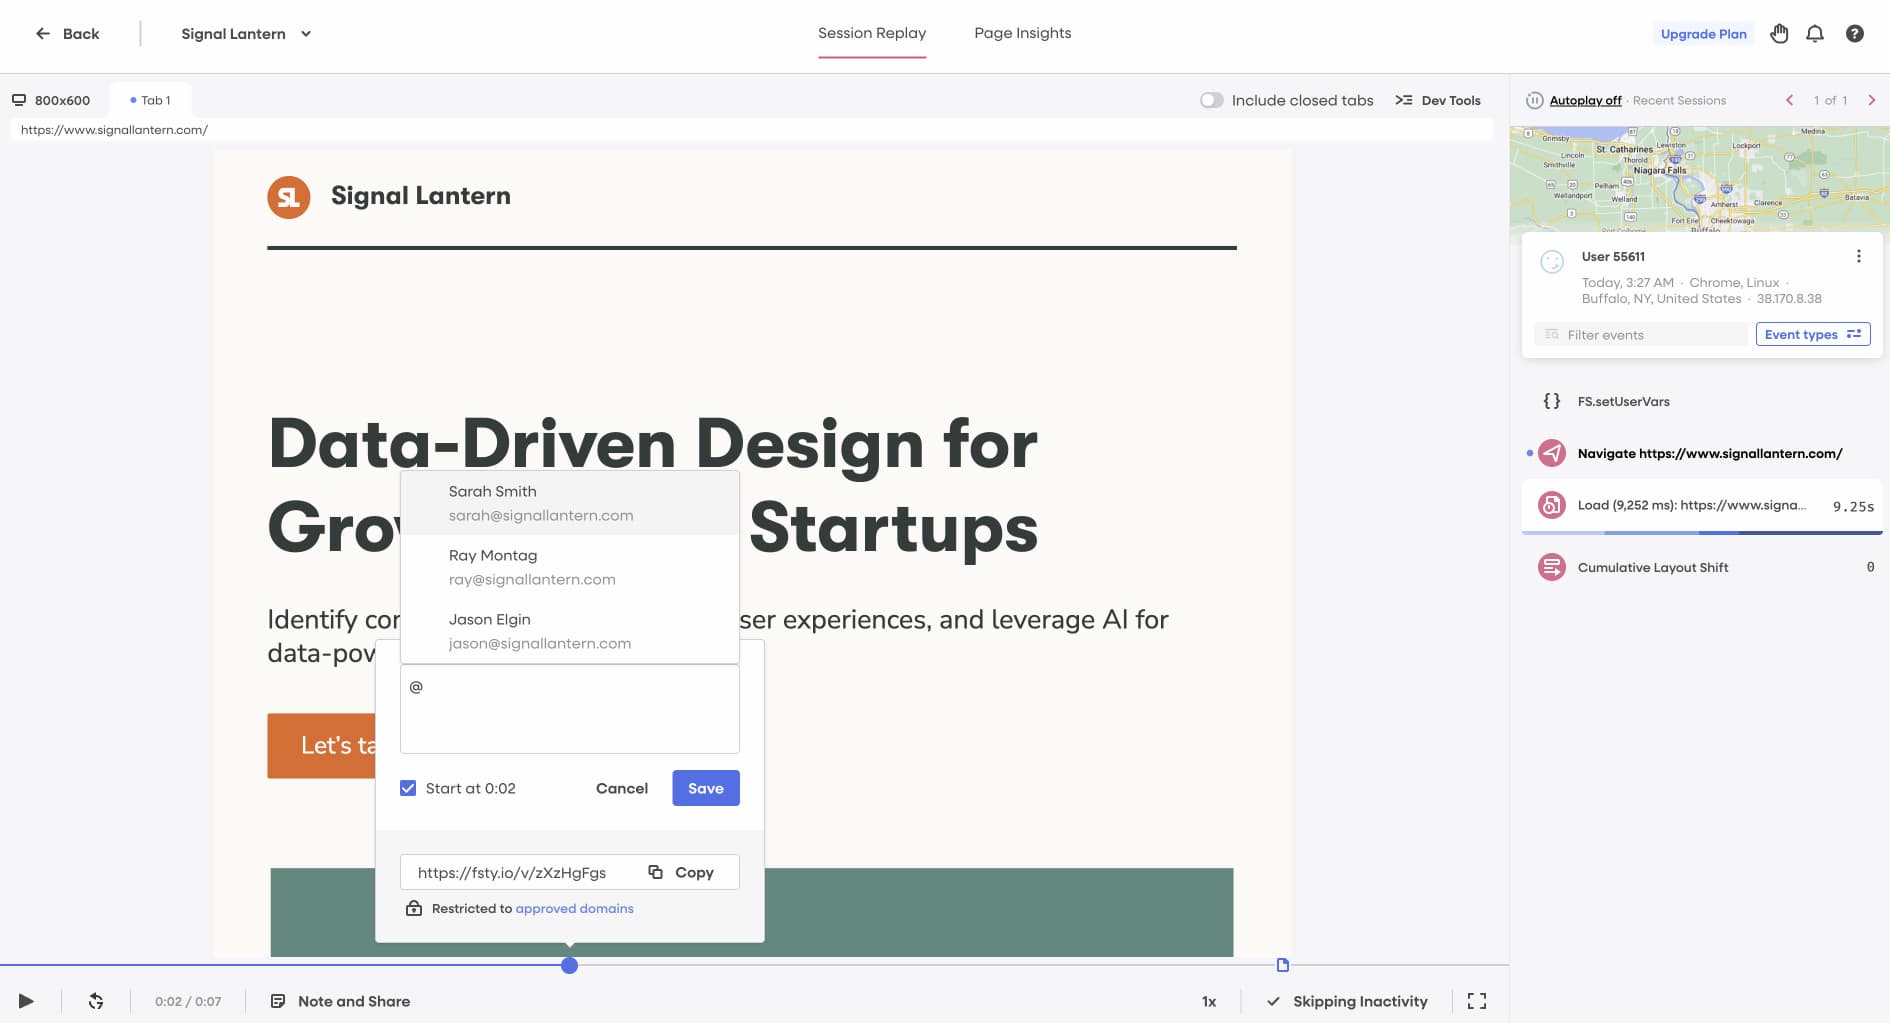Click the 0:02 / 0:07 time display
Viewport: 1890px width, 1023px height.
[188, 1001]
